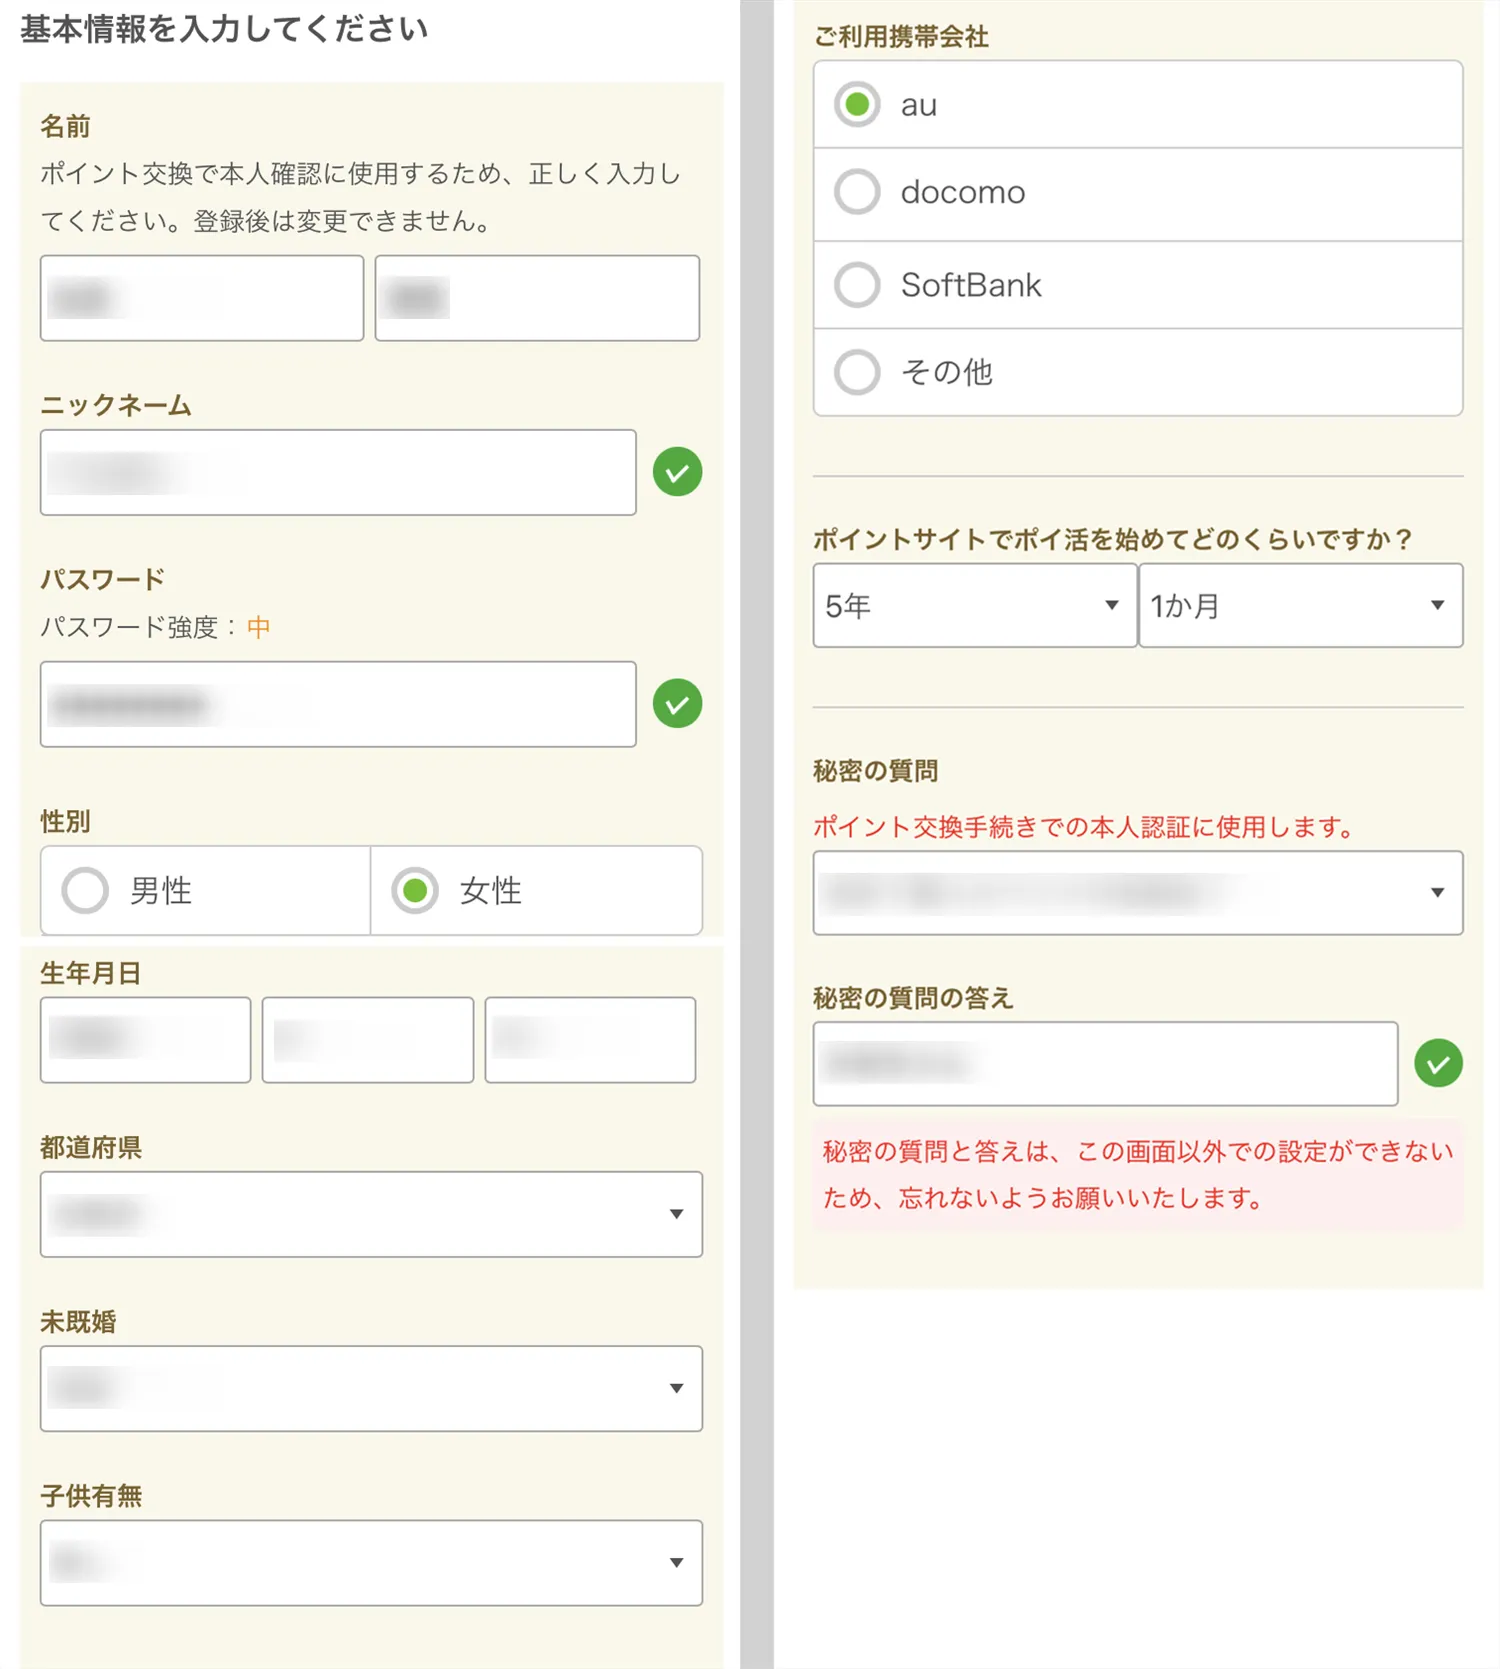Click the green checkmark beside the password field
Screen dimensions: 1500x1669
tap(677, 703)
